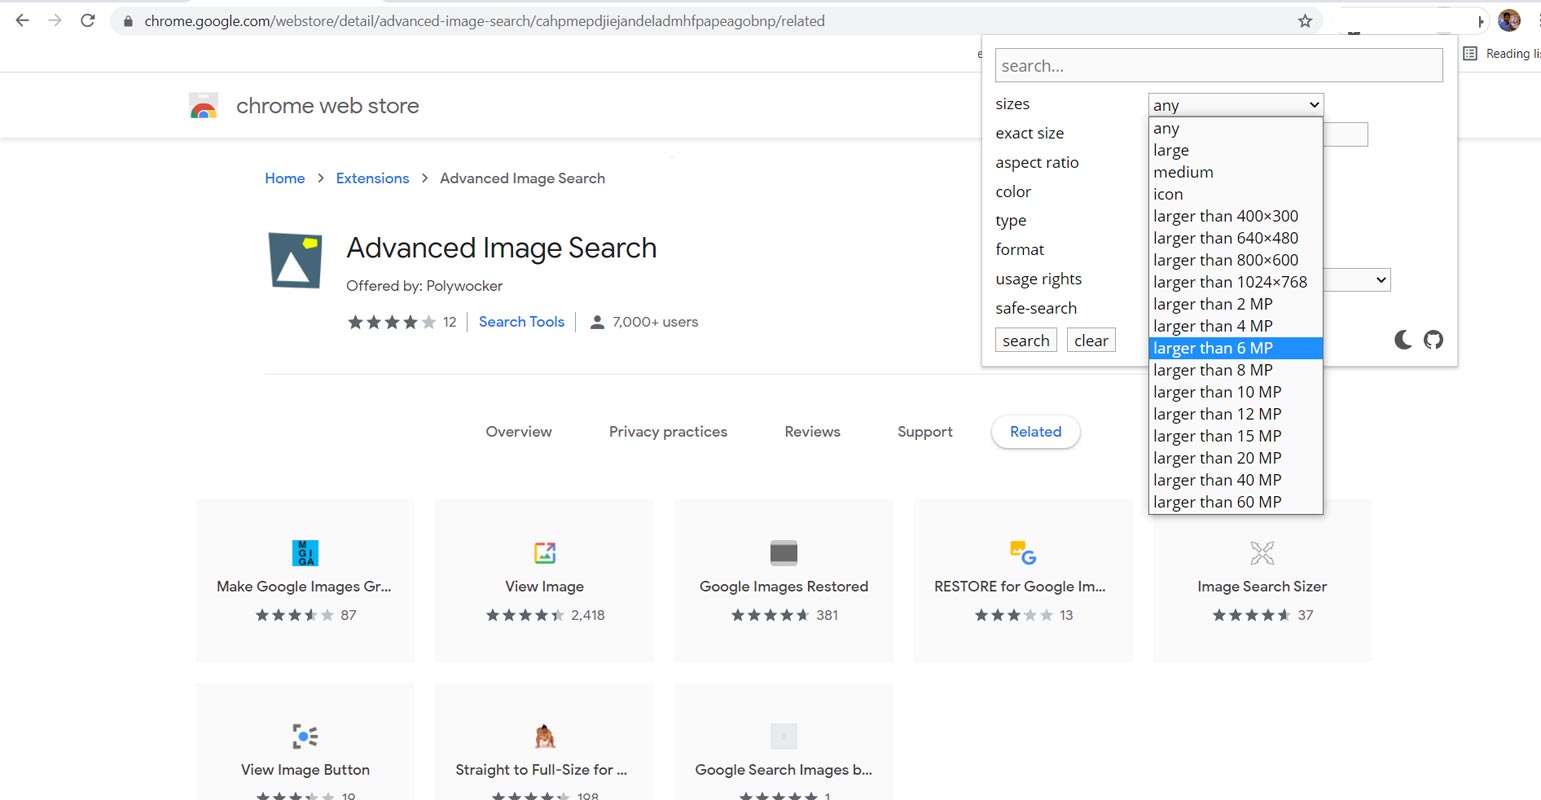Select the 'icon' size option
Viewport: 1541px width, 800px height.
pyautogui.click(x=1236, y=194)
